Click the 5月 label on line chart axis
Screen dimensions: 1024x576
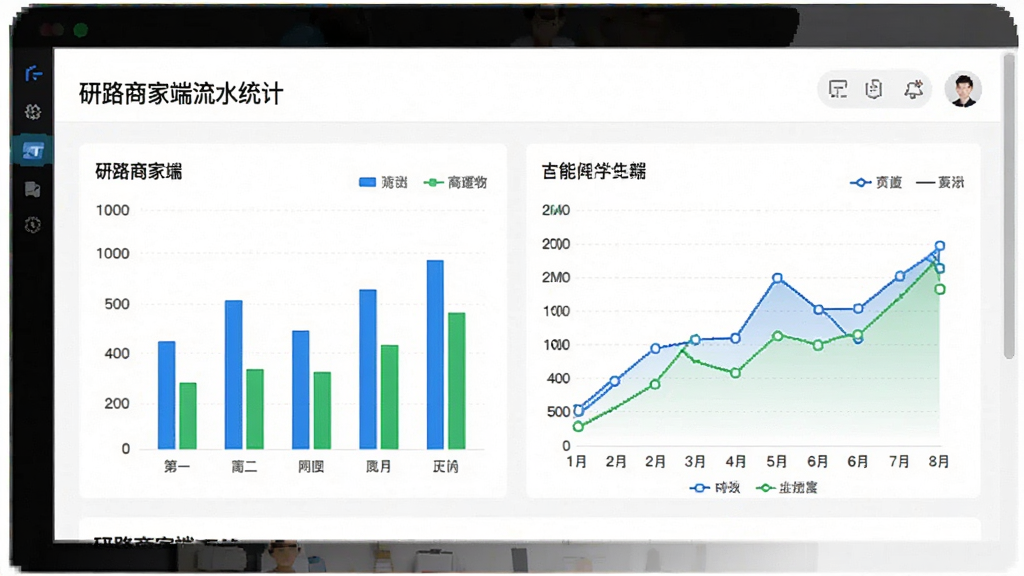[x=776, y=462]
